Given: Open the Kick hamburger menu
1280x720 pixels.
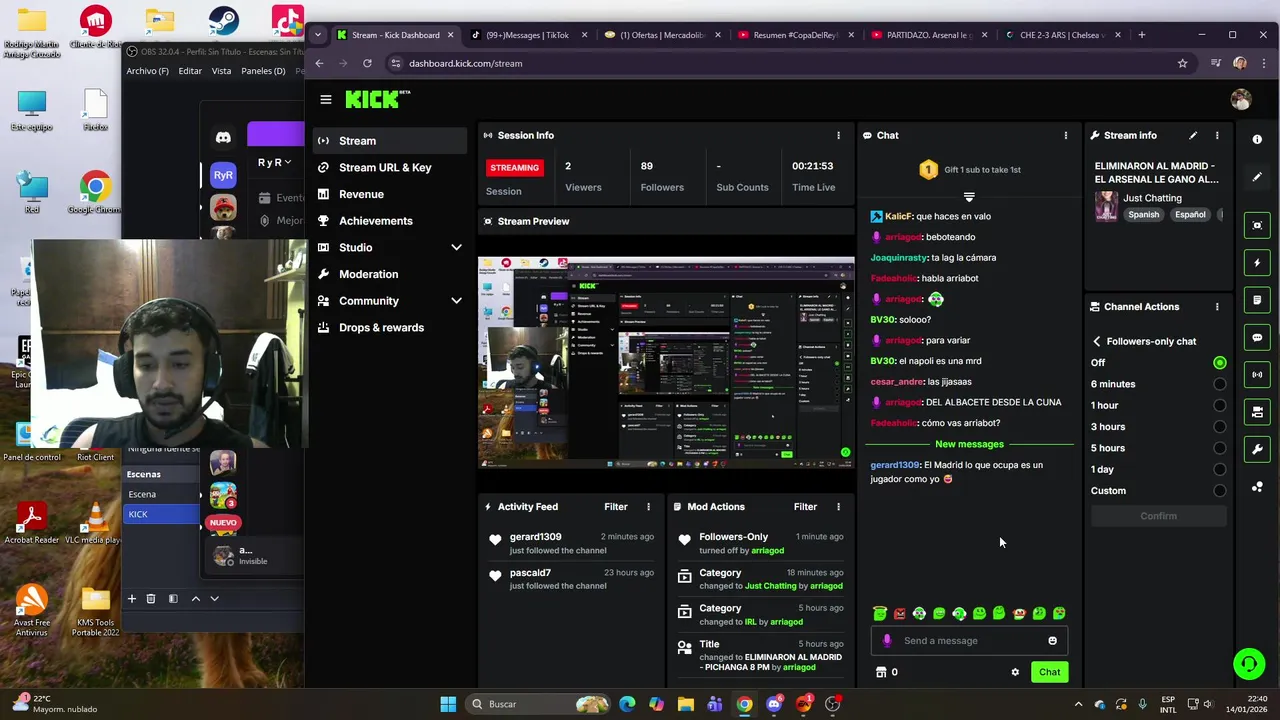Looking at the screenshot, I should tap(325, 99).
